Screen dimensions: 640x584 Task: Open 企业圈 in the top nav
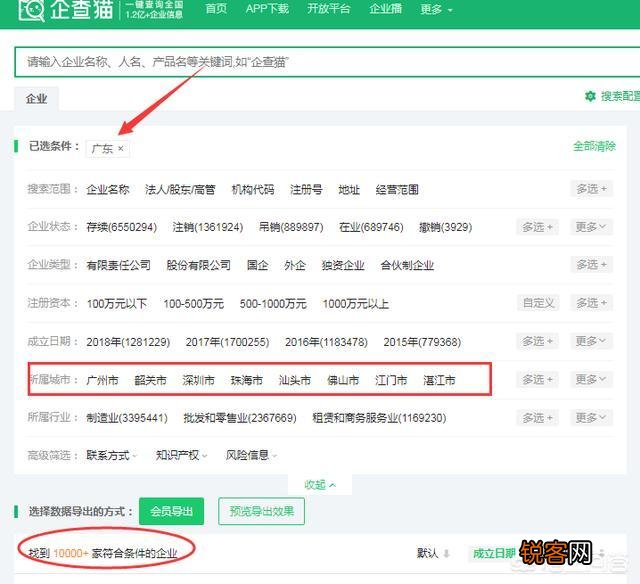(x=385, y=9)
